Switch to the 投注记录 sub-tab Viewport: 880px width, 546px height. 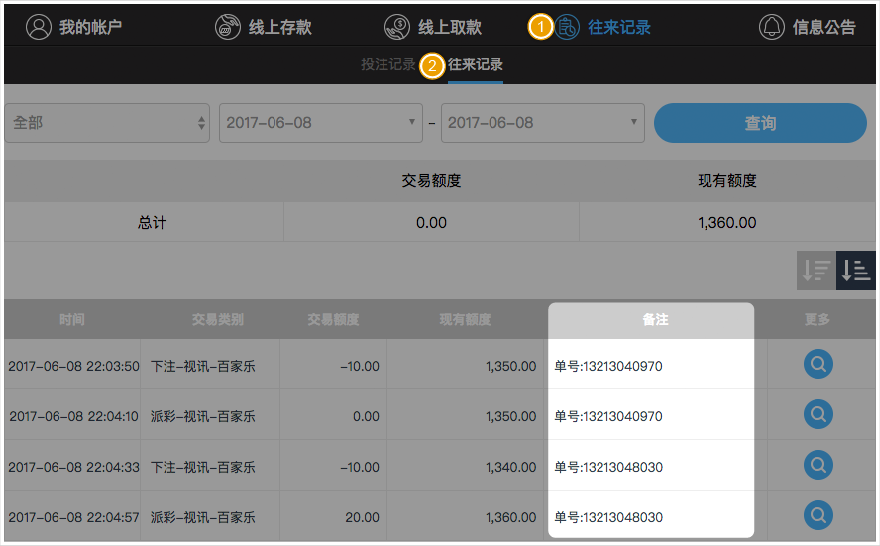(388, 65)
